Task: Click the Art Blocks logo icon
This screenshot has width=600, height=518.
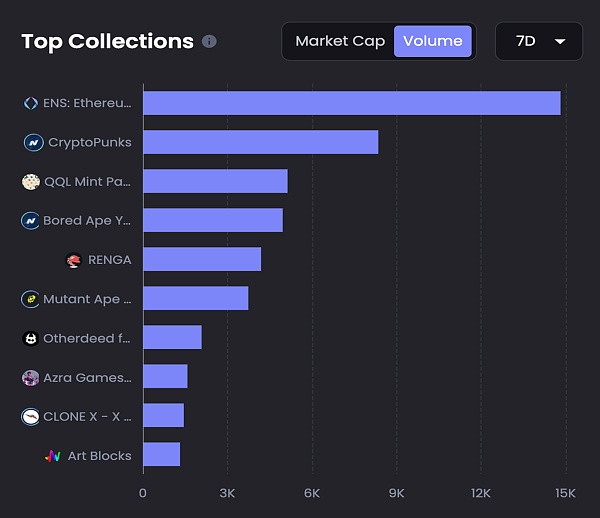Action: (53, 456)
